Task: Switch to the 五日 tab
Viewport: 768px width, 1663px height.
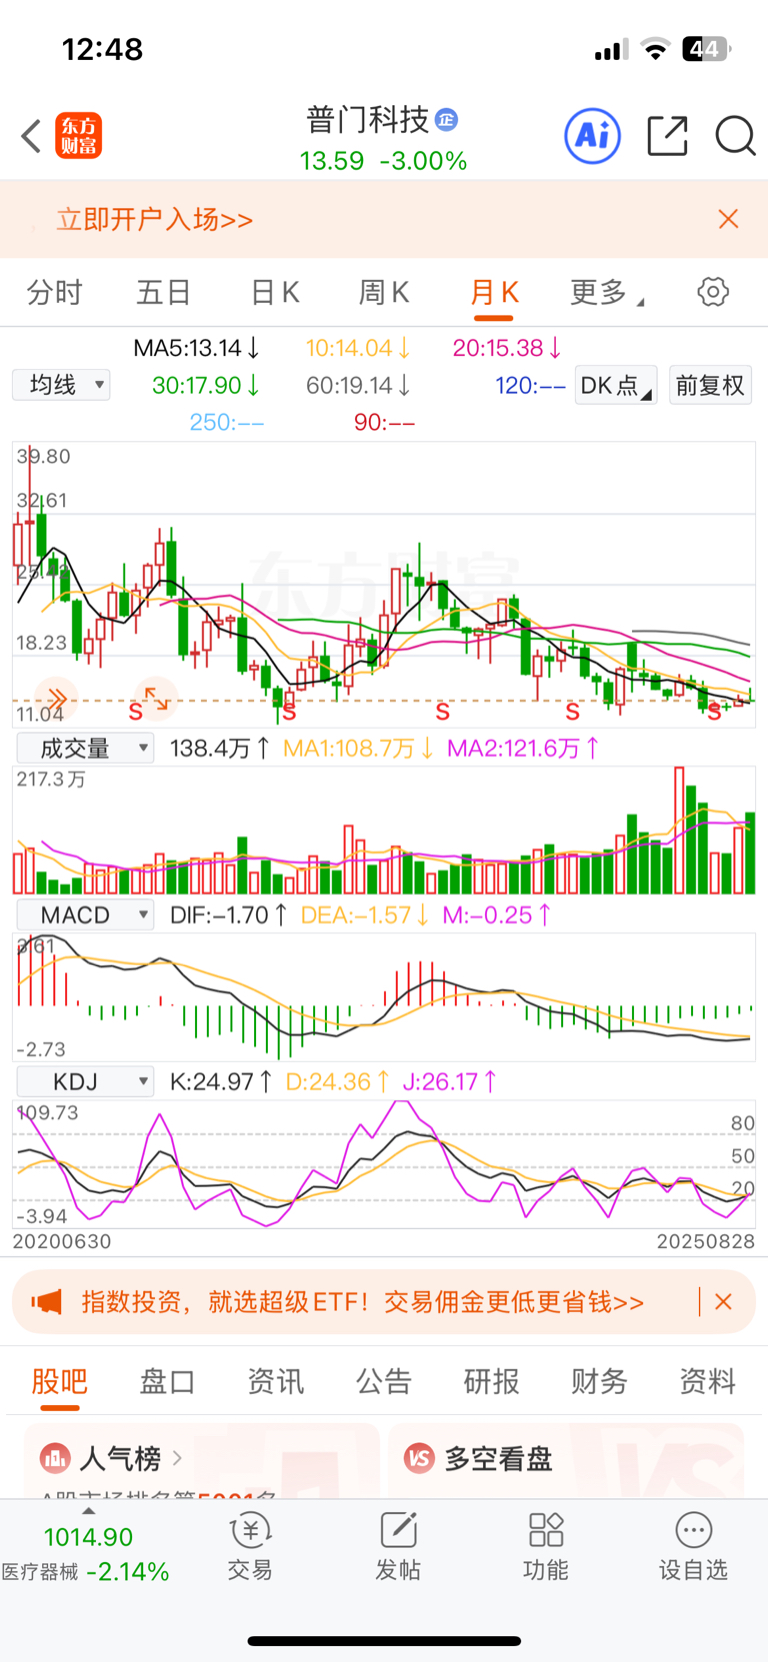Action: point(164,292)
